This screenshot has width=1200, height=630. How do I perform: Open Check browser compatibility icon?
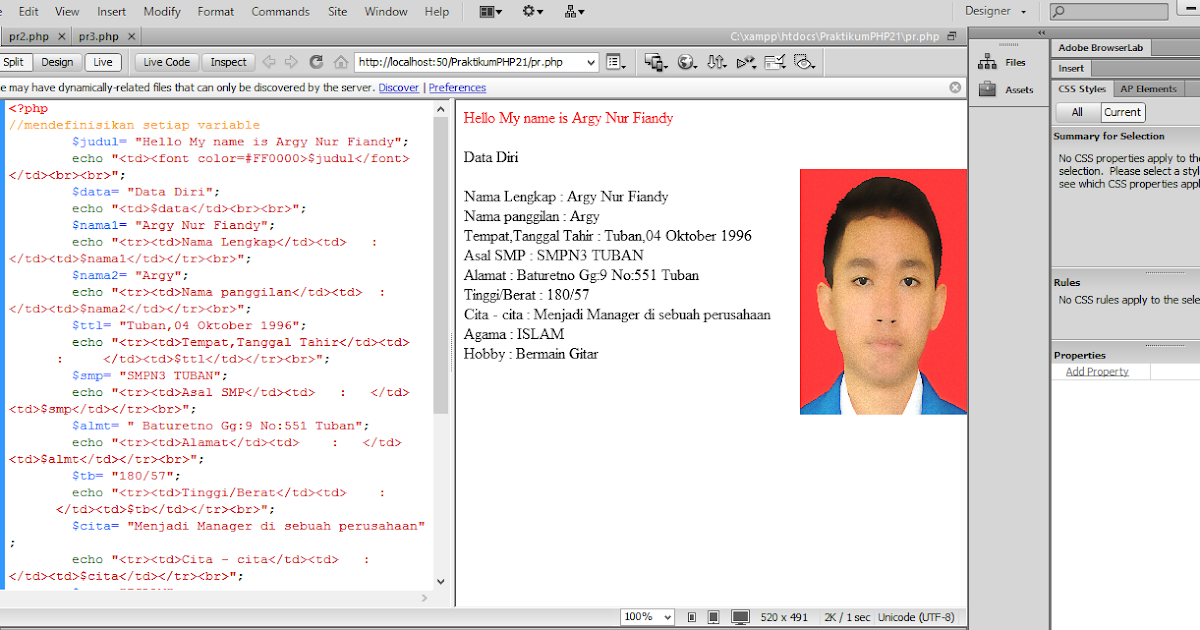775,62
